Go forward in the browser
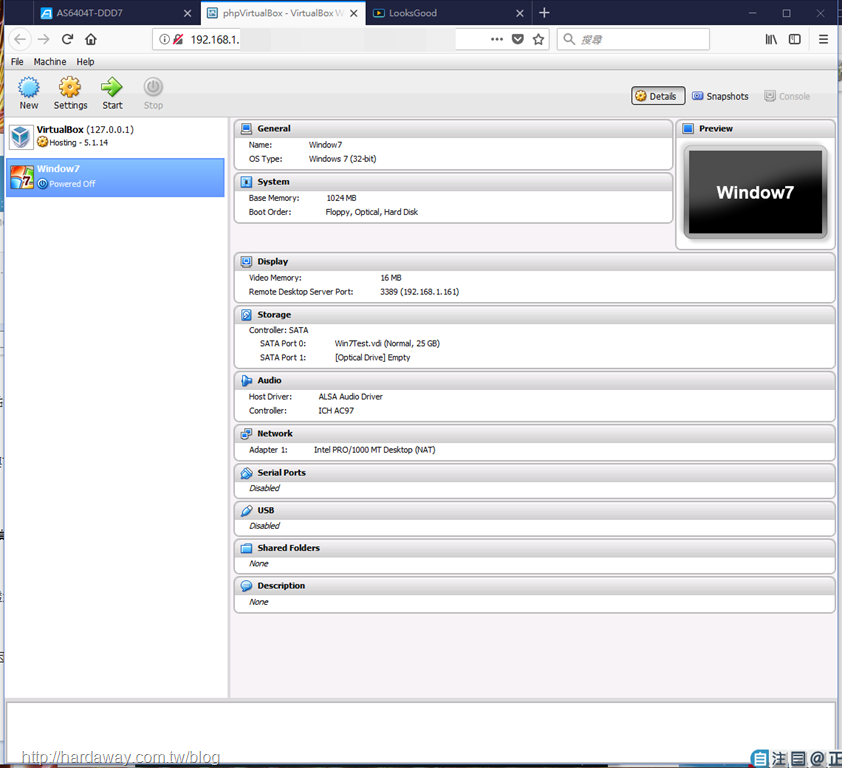The image size is (842, 768). coord(43,39)
